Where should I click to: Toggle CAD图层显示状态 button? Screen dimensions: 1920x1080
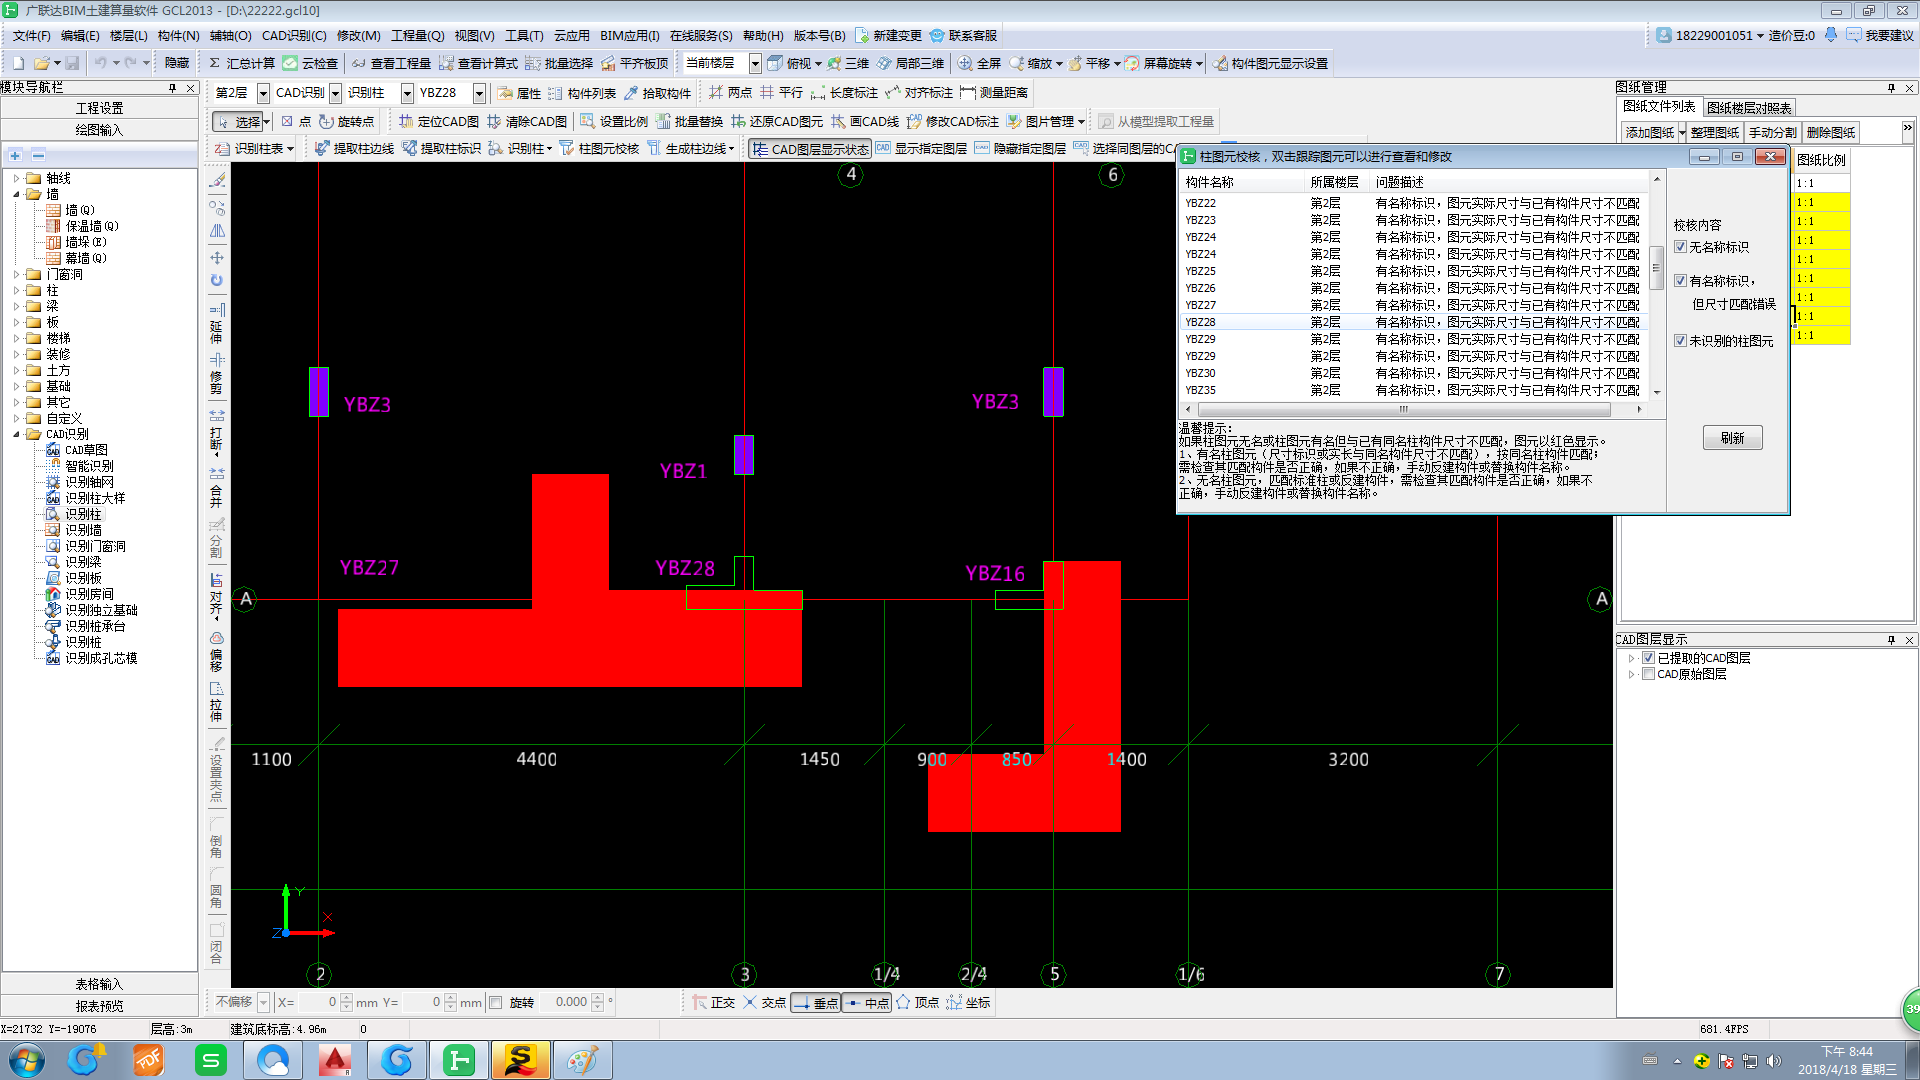click(x=810, y=149)
